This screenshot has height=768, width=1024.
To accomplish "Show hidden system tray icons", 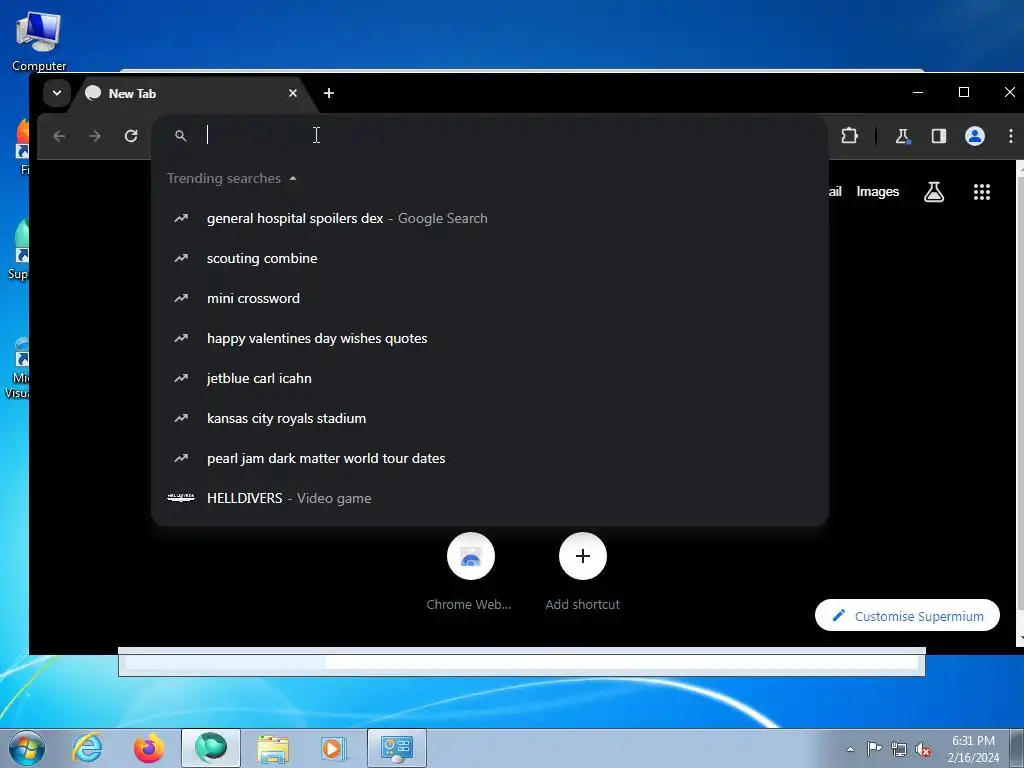I will 850,749.
